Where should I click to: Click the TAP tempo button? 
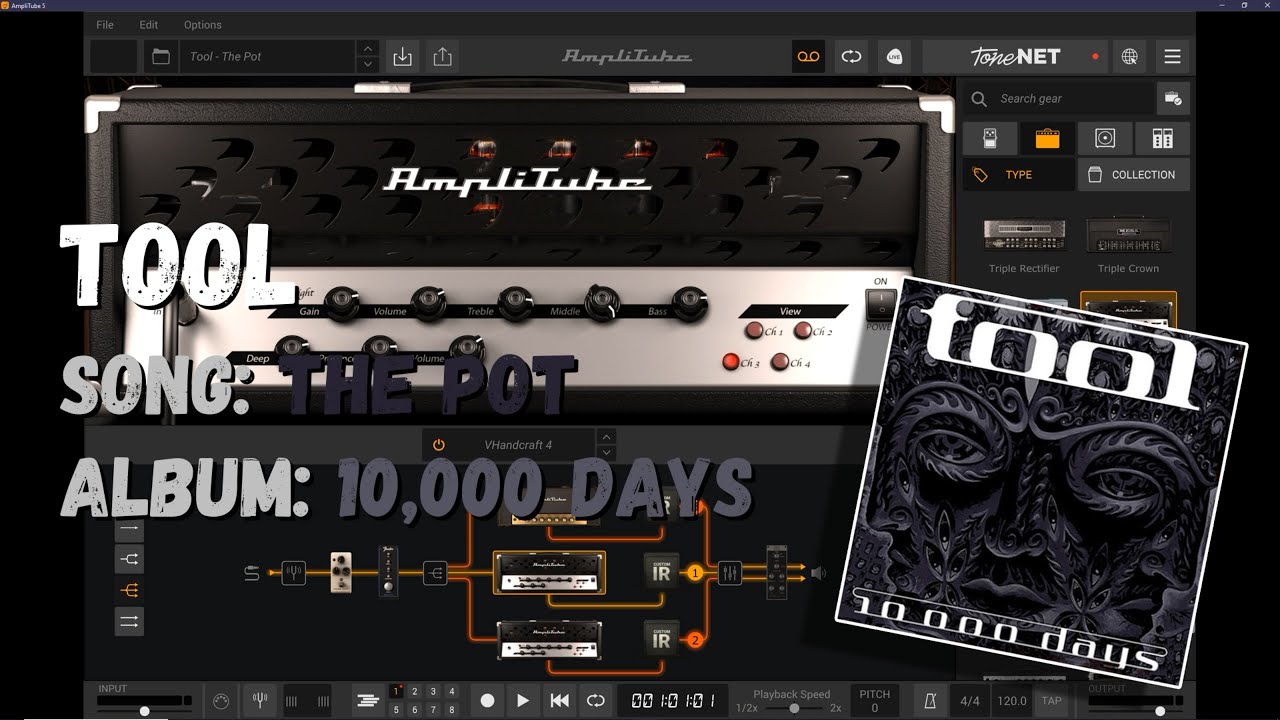1051,701
